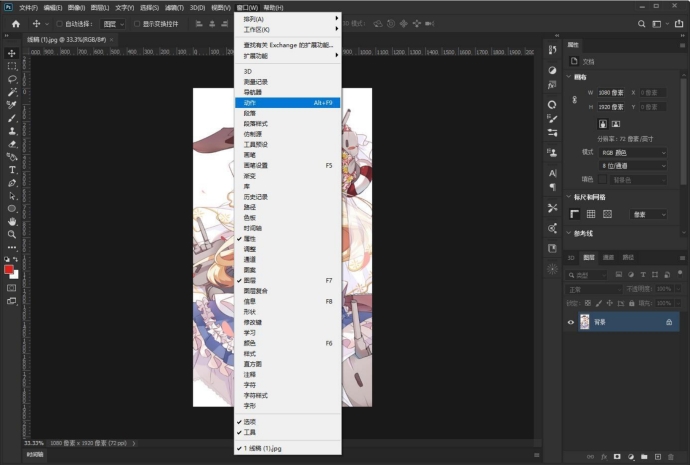Image resolution: width=690 pixels, height=465 pixels.
Task: Click the white background color swatch
Action: 16,275
